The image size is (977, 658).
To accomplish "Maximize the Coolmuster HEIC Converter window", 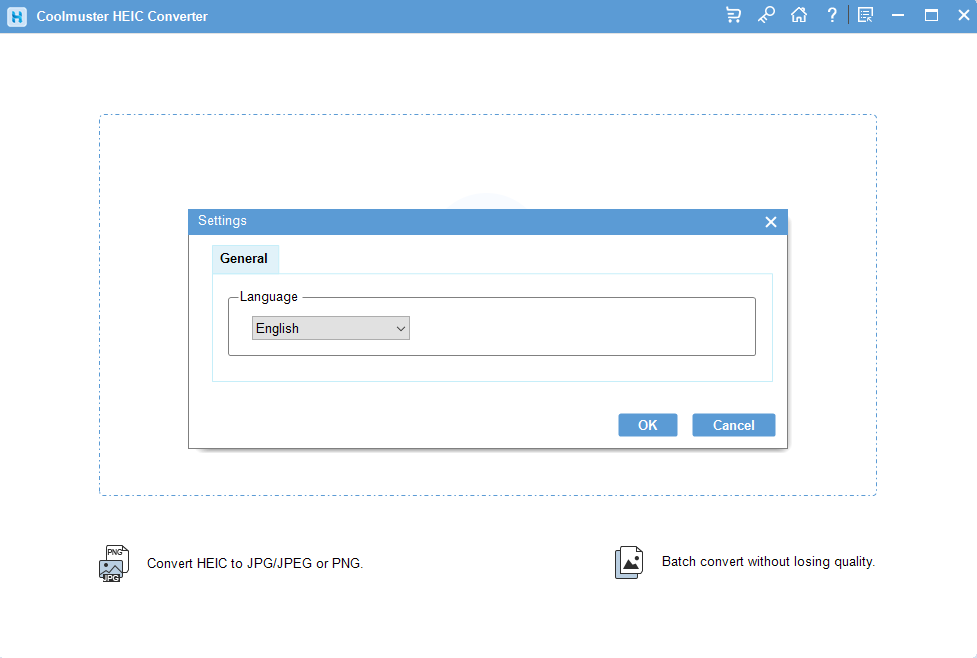I will 931,16.
